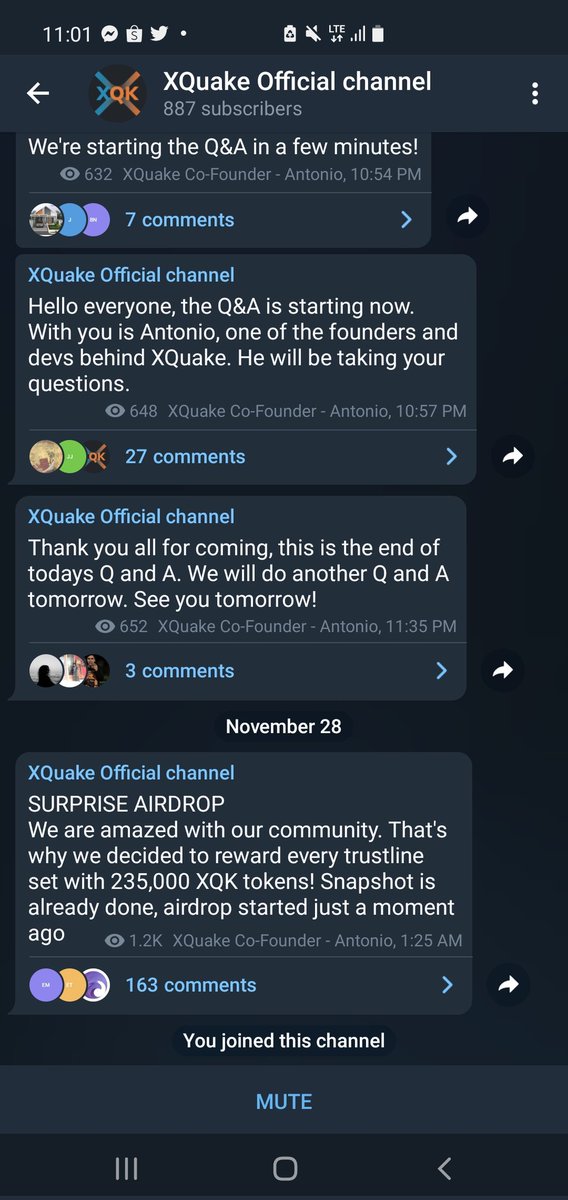Tap the November 28 date badge
The height and width of the screenshot is (1200, 568).
[x=284, y=726]
